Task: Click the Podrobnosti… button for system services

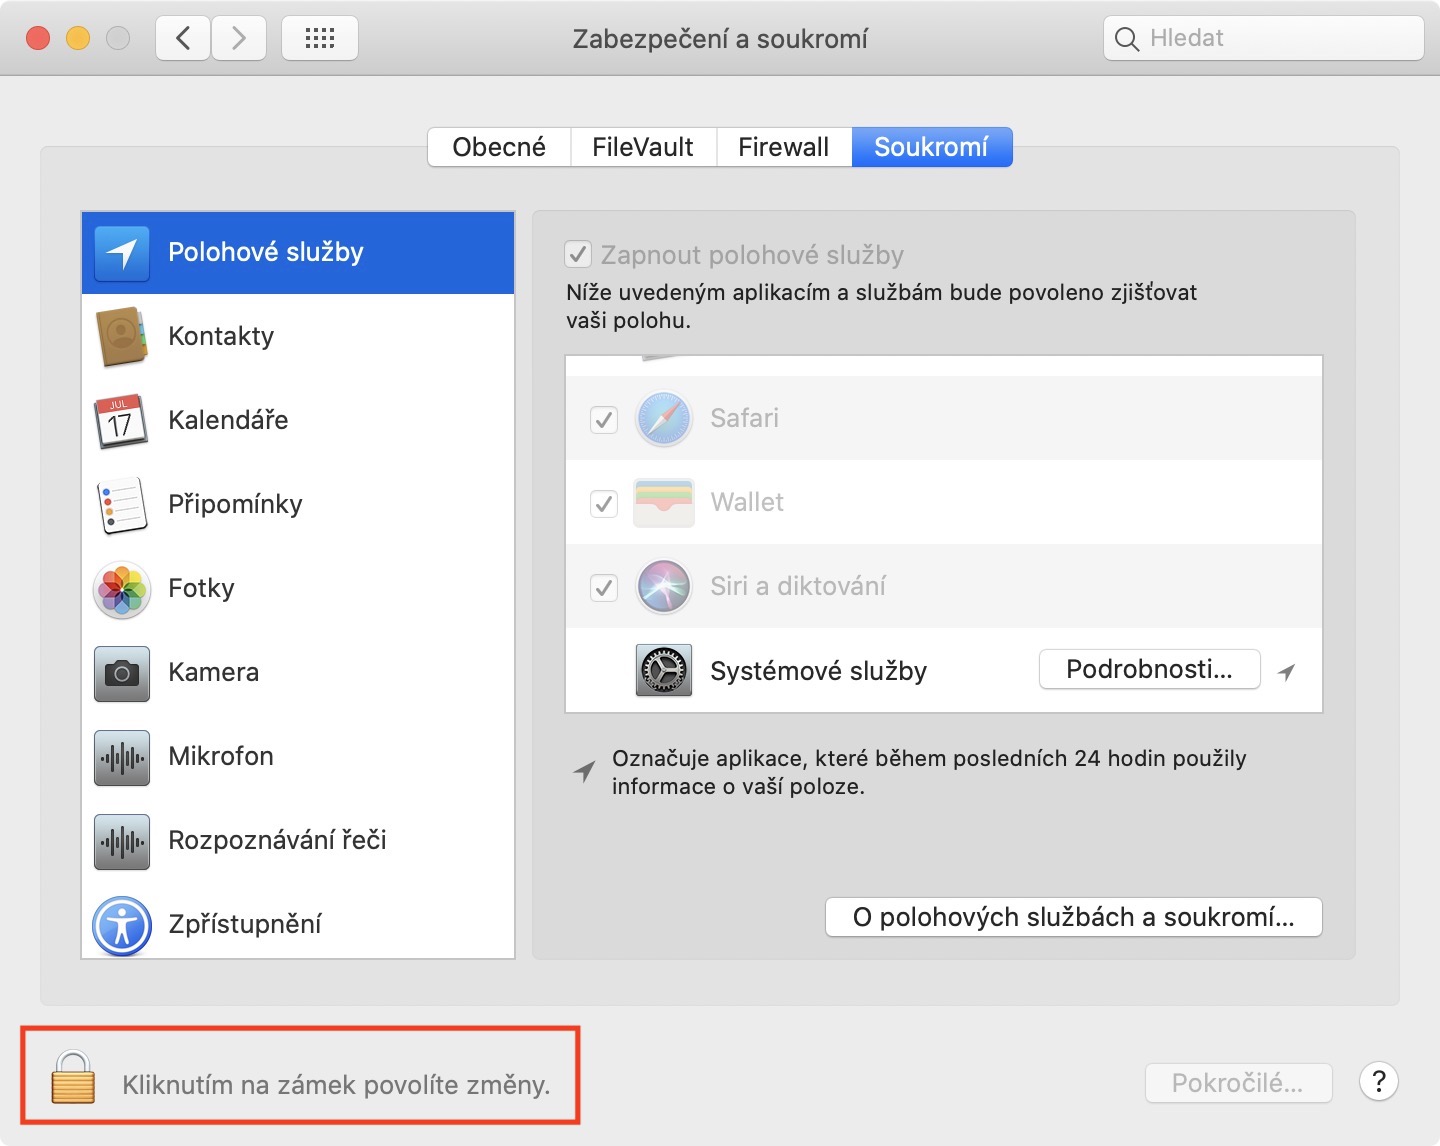Action: tap(1149, 670)
